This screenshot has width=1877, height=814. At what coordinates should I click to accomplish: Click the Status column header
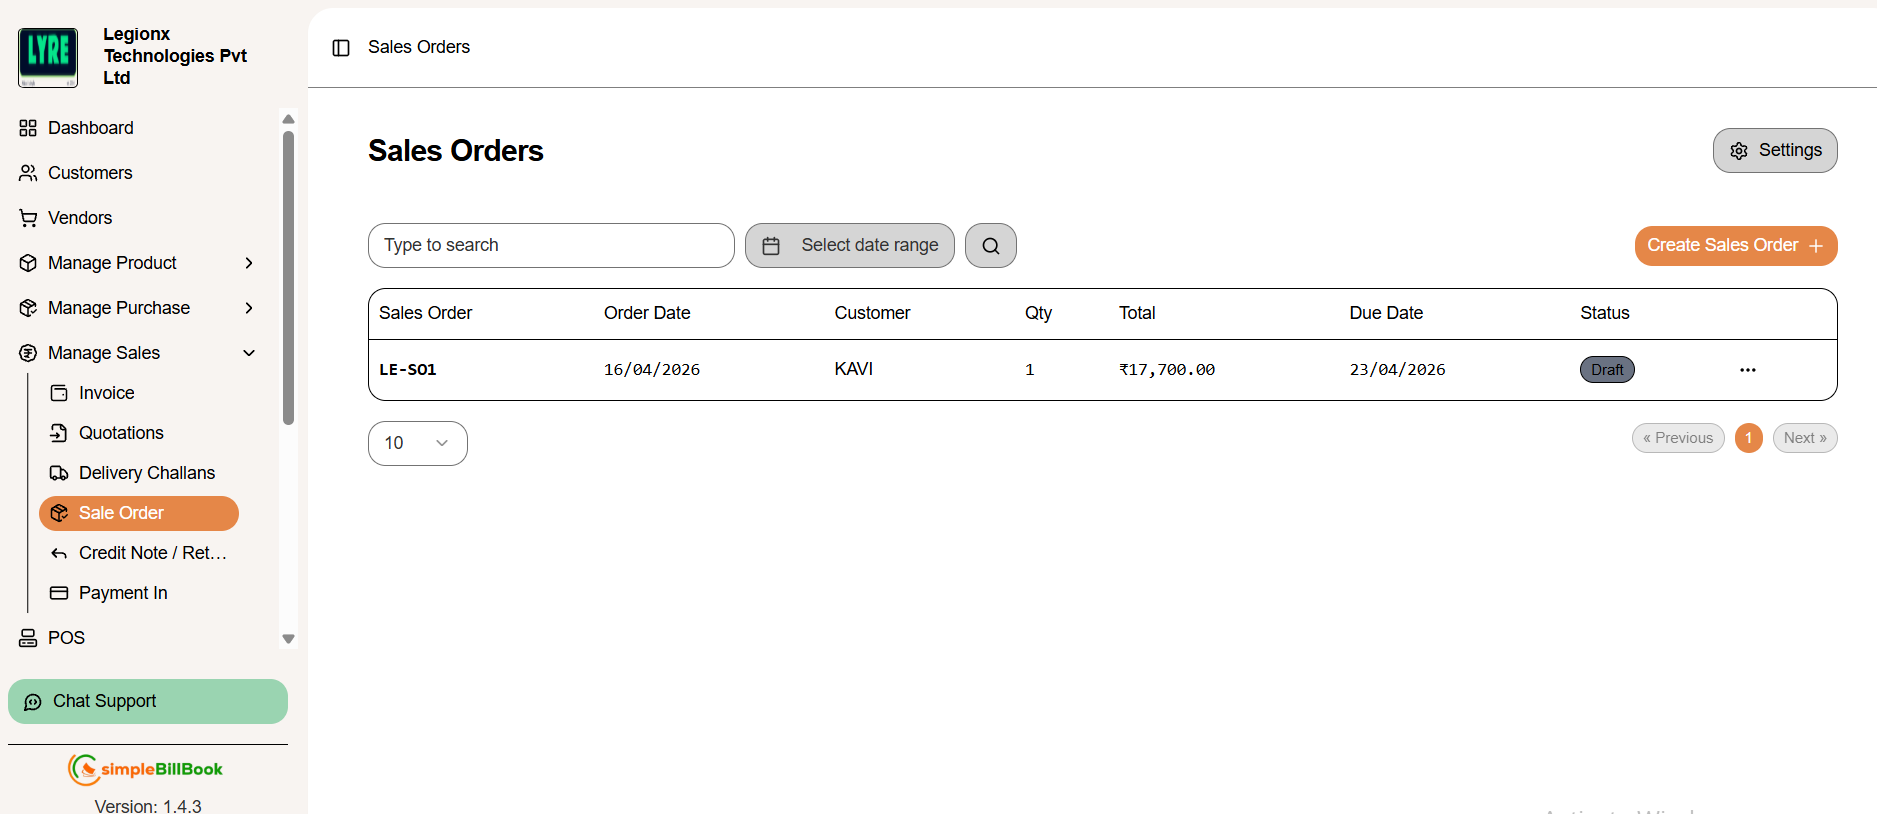point(1605,313)
